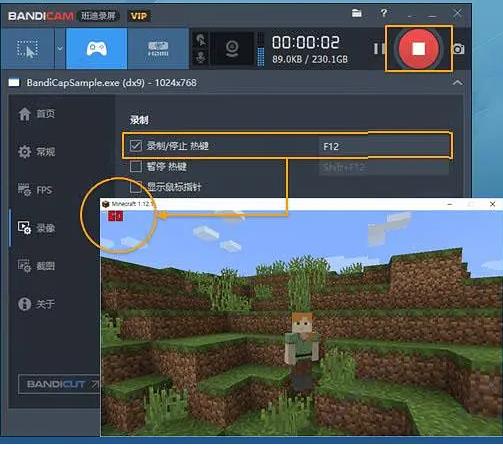Toggle the webcam overlay icon
The height and width of the screenshot is (449, 503).
click(232, 49)
